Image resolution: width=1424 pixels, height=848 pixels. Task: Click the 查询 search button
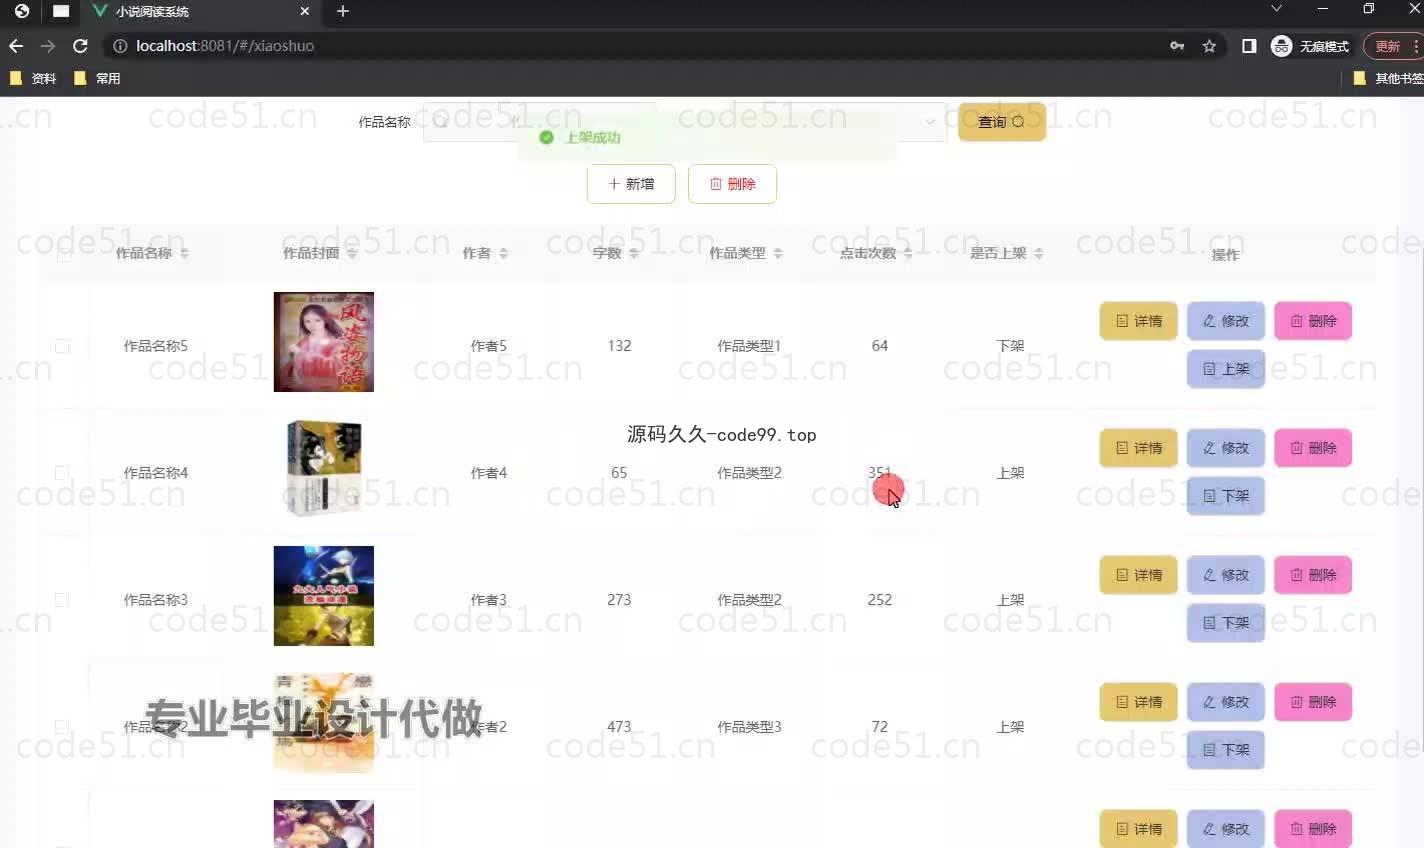click(1001, 122)
